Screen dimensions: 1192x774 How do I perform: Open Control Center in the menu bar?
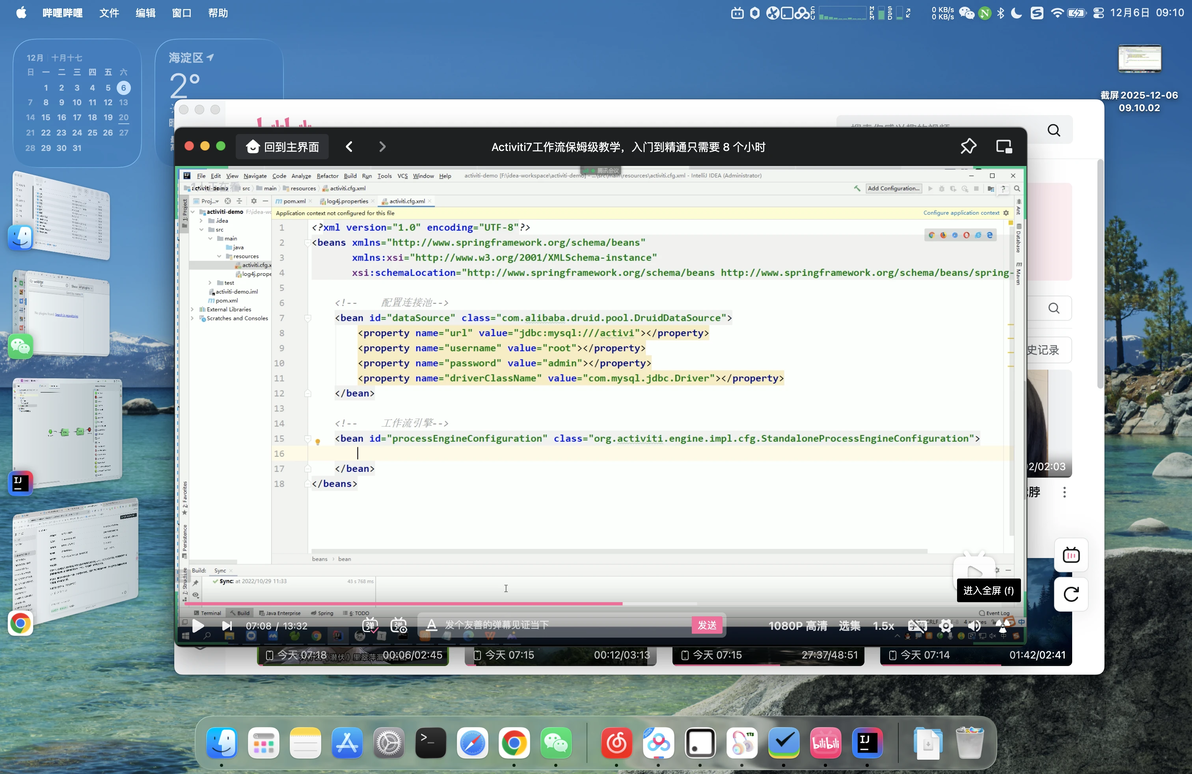point(1098,13)
